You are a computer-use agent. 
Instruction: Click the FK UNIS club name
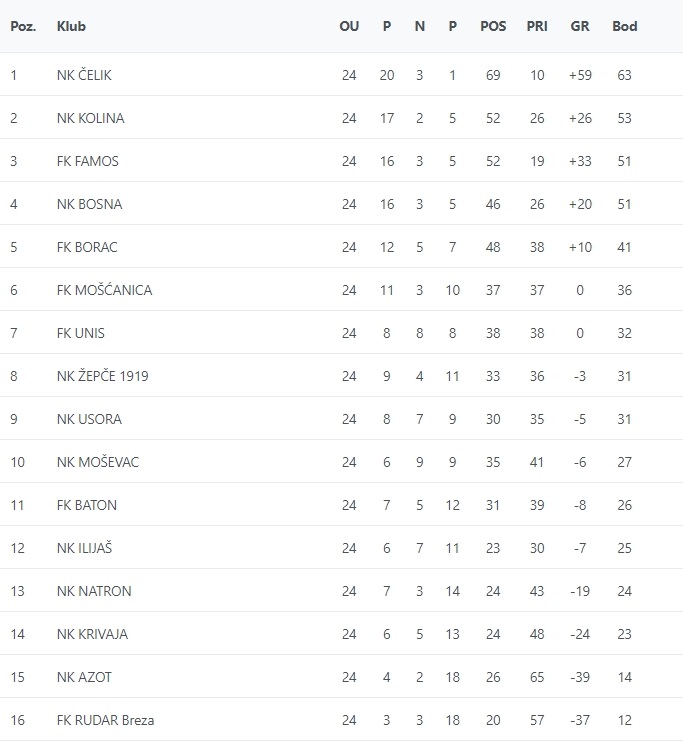pos(81,333)
